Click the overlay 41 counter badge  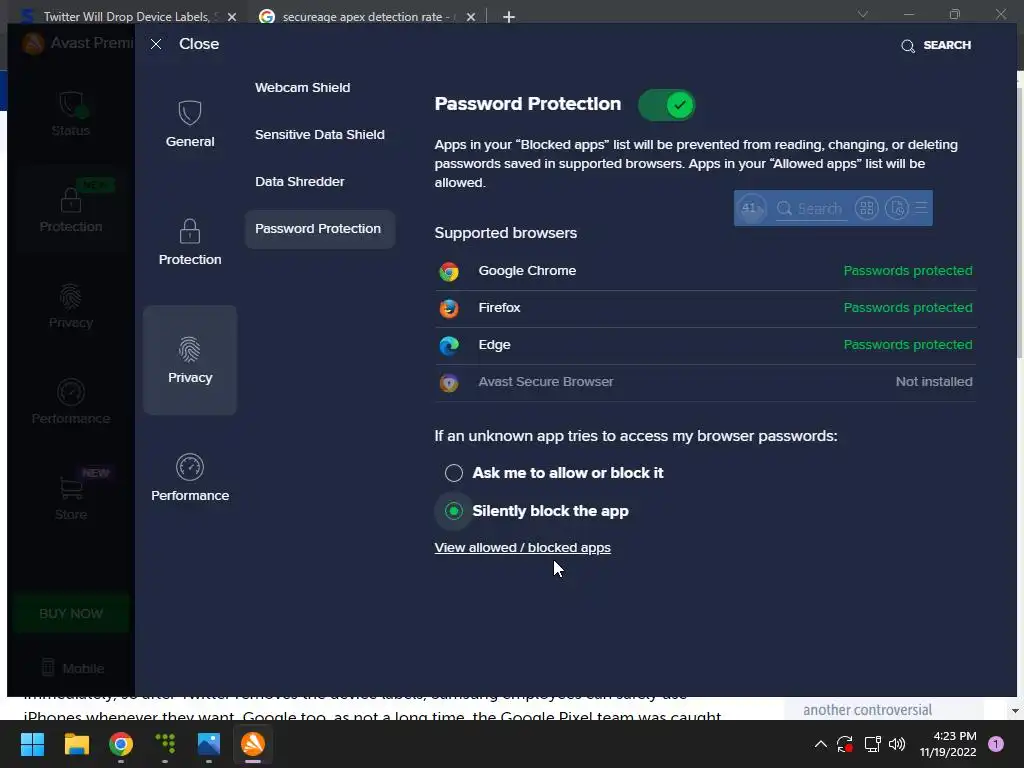click(x=750, y=208)
